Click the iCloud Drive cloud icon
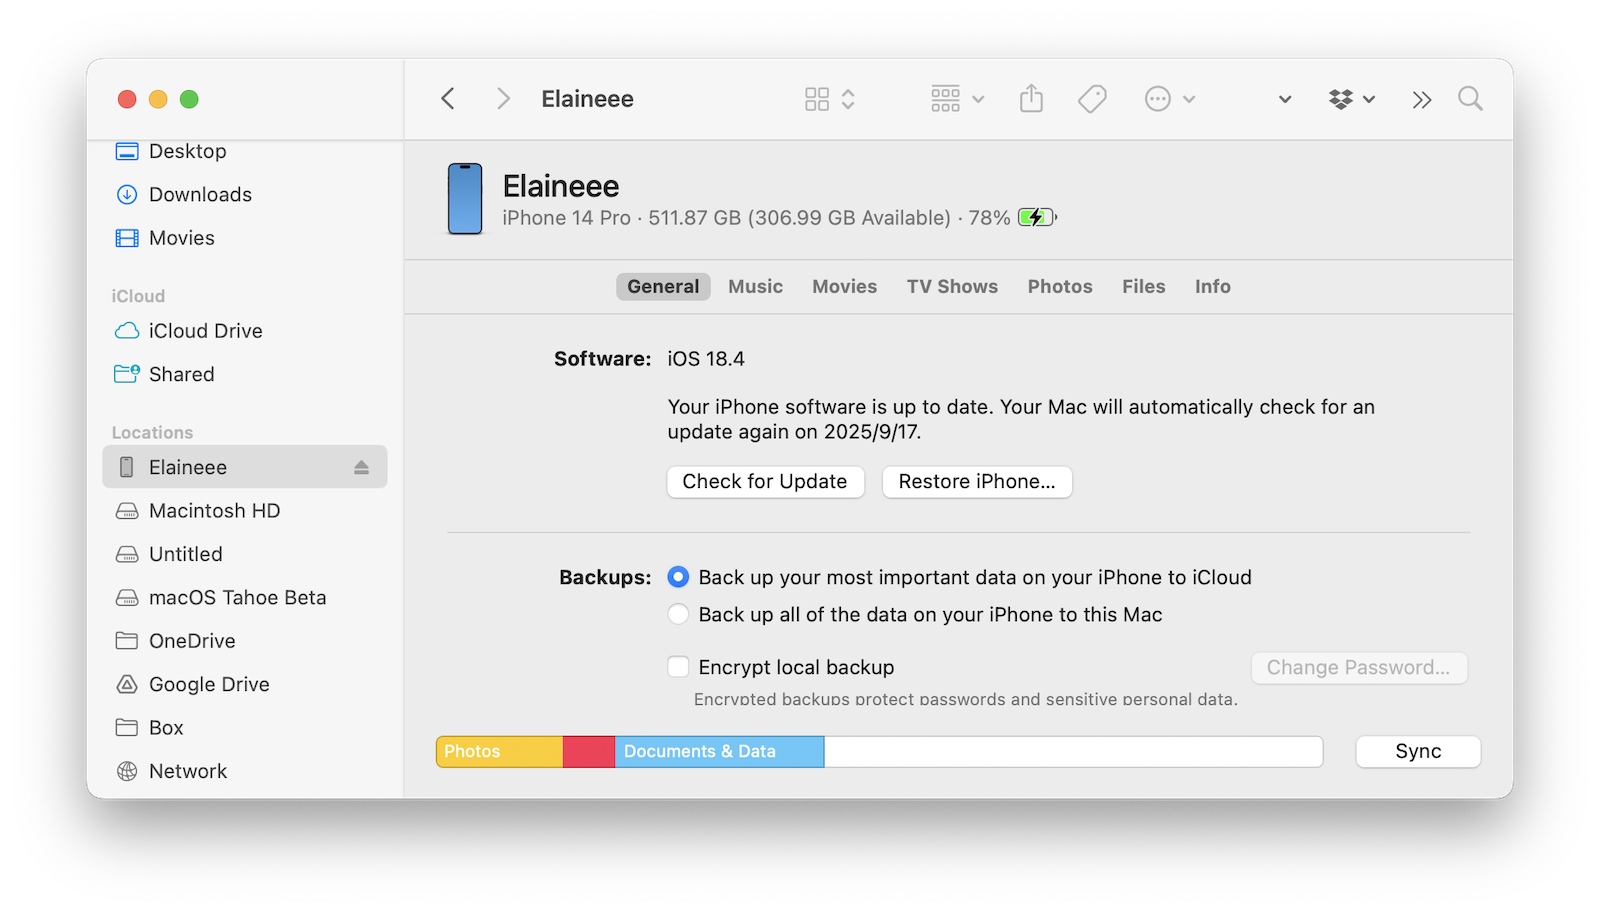The height and width of the screenshot is (913, 1600). [x=127, y=331]
